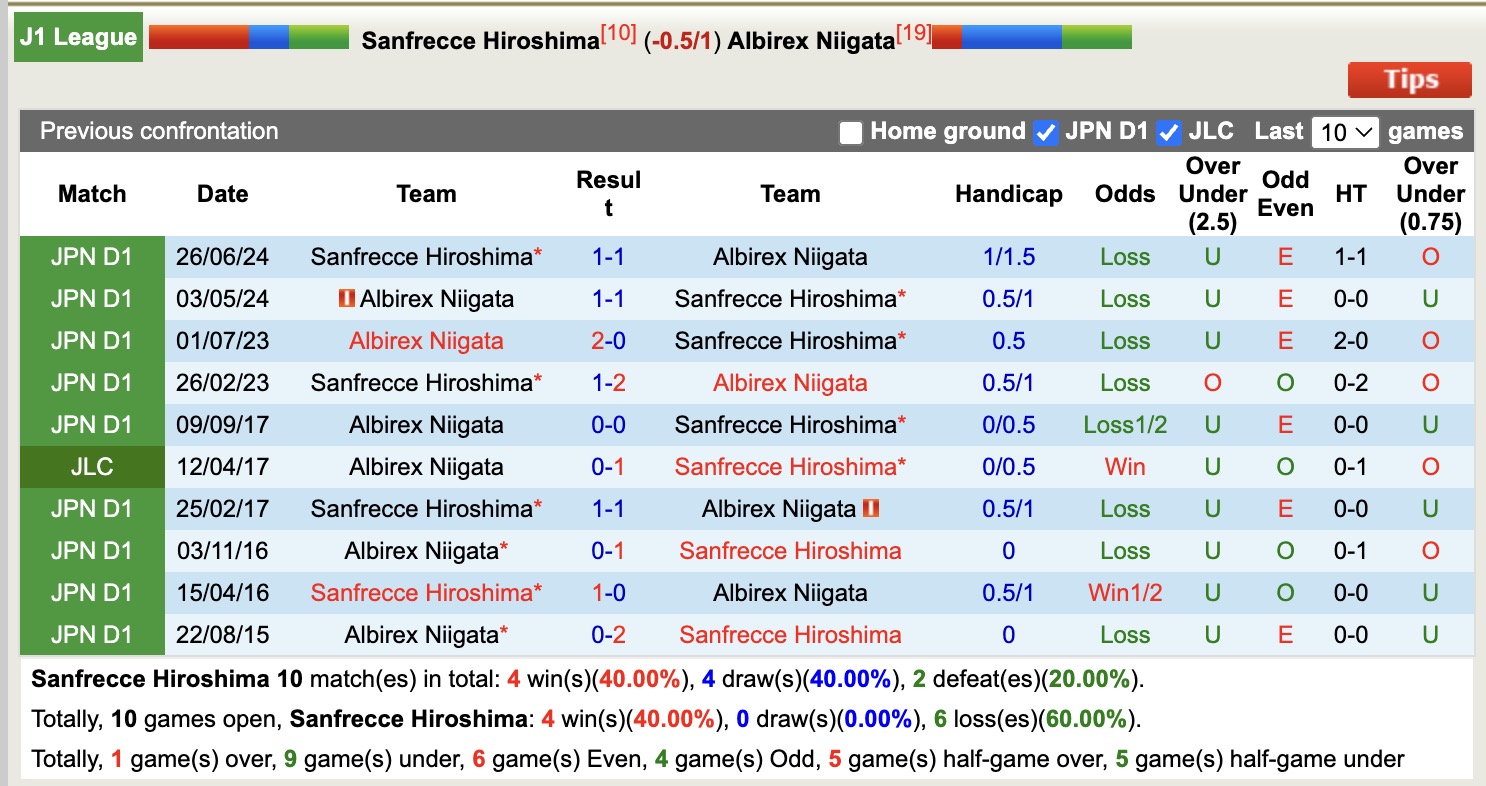Viewport: 1486px width, 786px height.
Task: Click the JPN D1 badge on the 01/07/23 row
Action: click(92, 341)
